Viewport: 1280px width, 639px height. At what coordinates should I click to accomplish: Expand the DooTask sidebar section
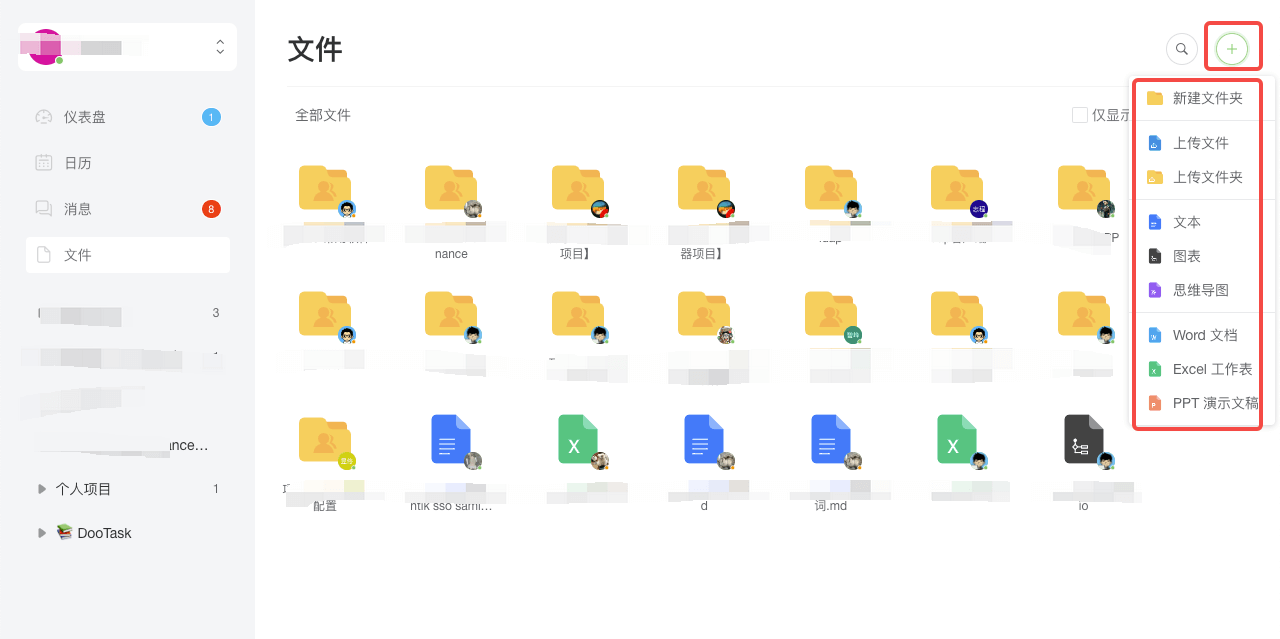41,532
